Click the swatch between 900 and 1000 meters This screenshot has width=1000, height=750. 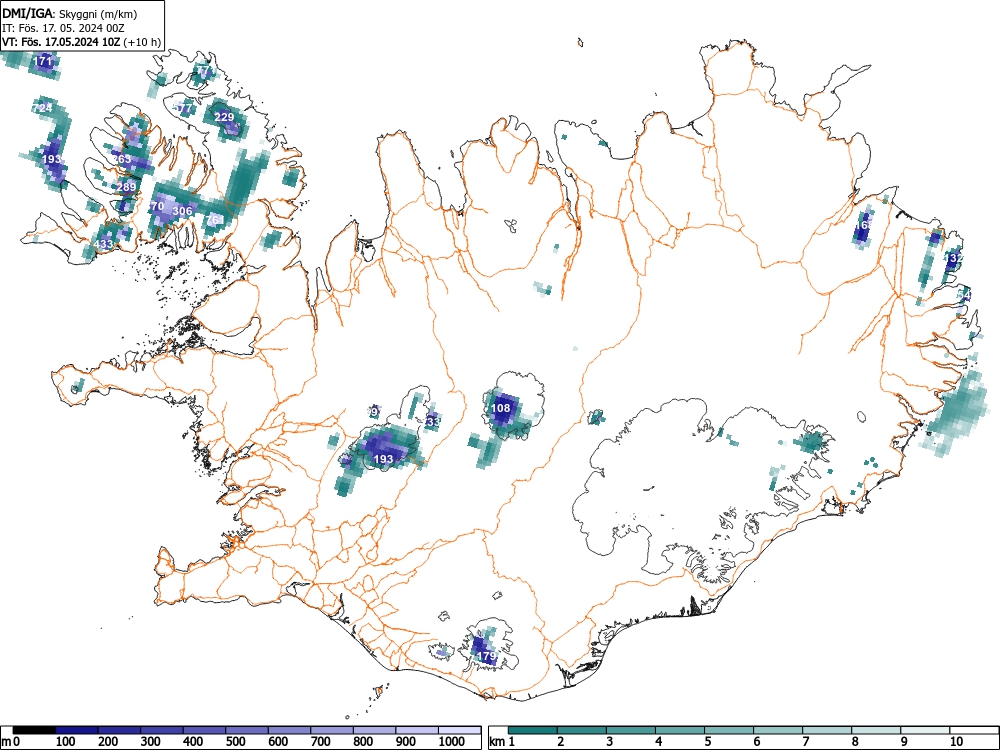click(417, 731)
